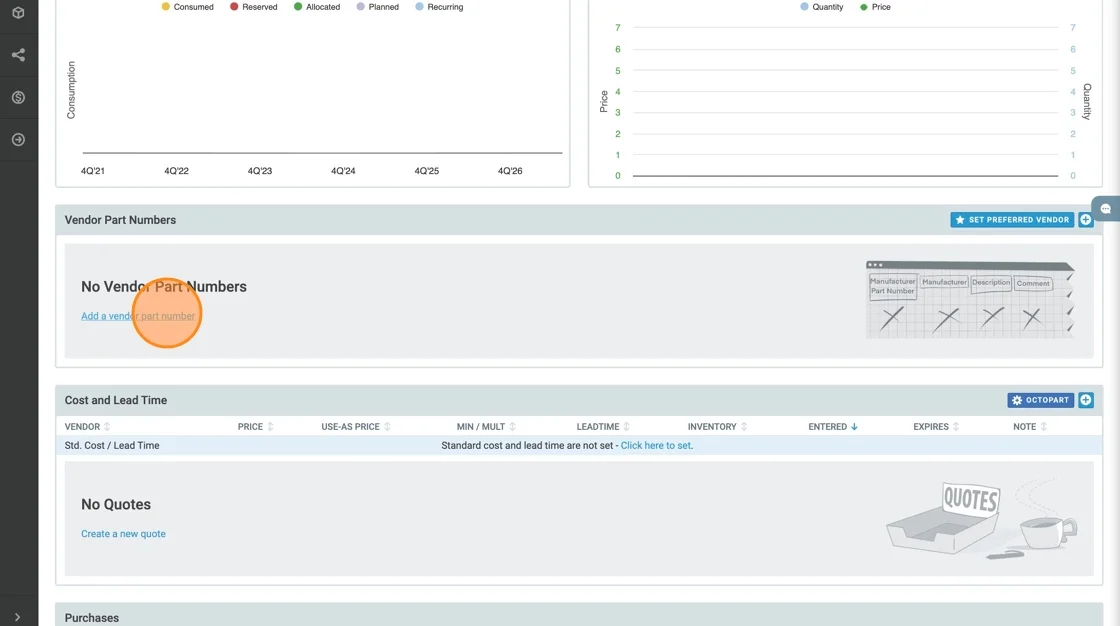Click plus icon in Vendor Part Numbers header

point(1086,220)
